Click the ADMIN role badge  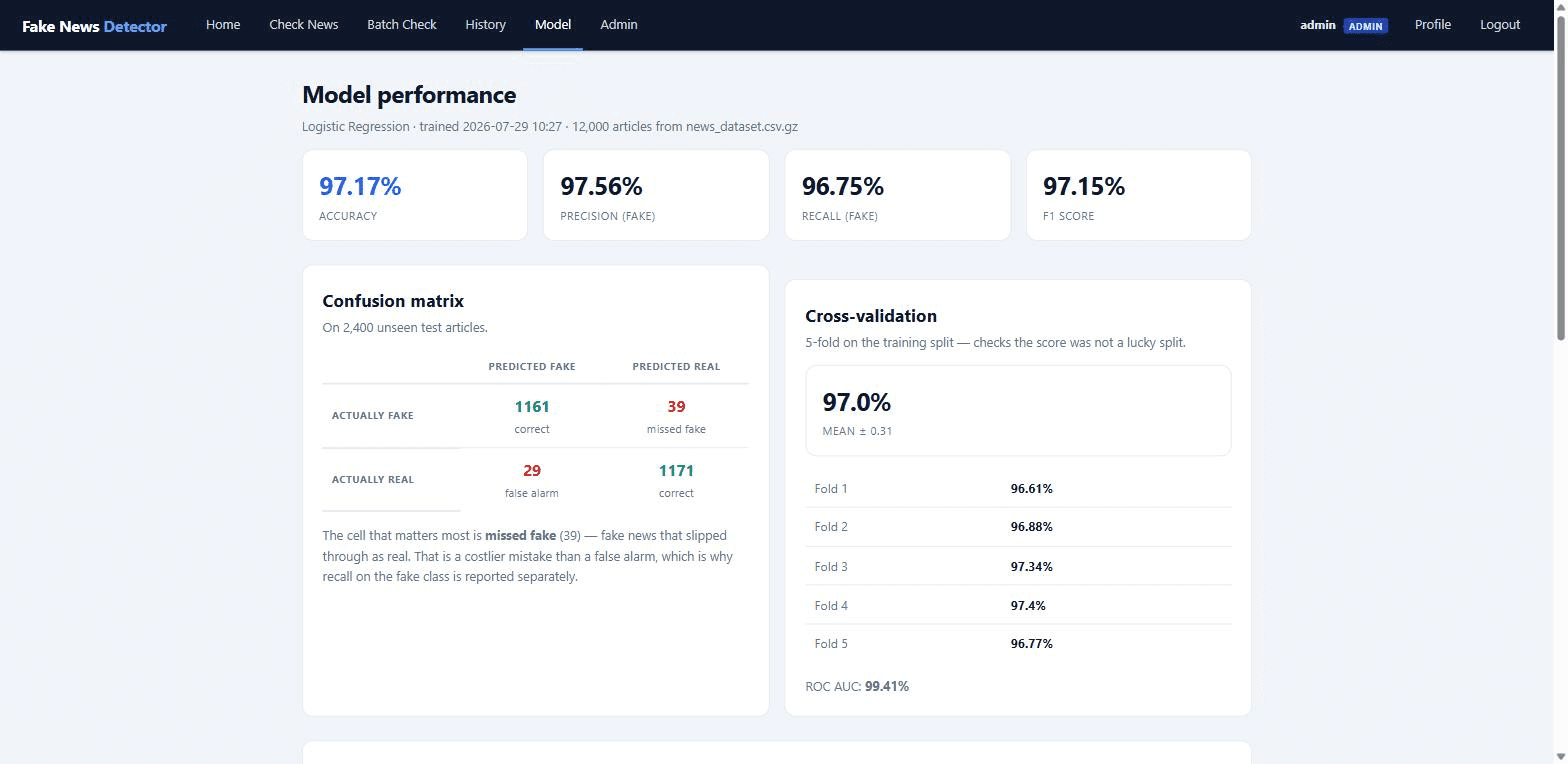click(x=1365, y=26)
